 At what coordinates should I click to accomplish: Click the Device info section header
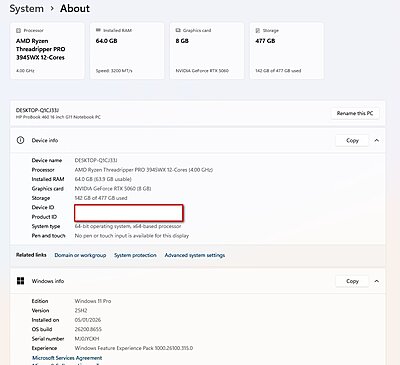coord(198,140)
